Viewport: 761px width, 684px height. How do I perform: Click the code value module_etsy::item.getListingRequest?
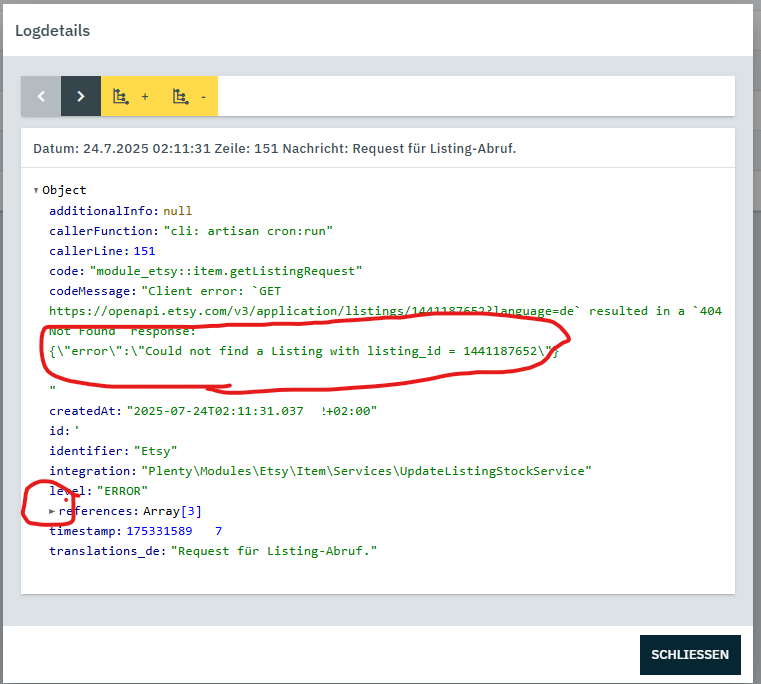[226, 271]
